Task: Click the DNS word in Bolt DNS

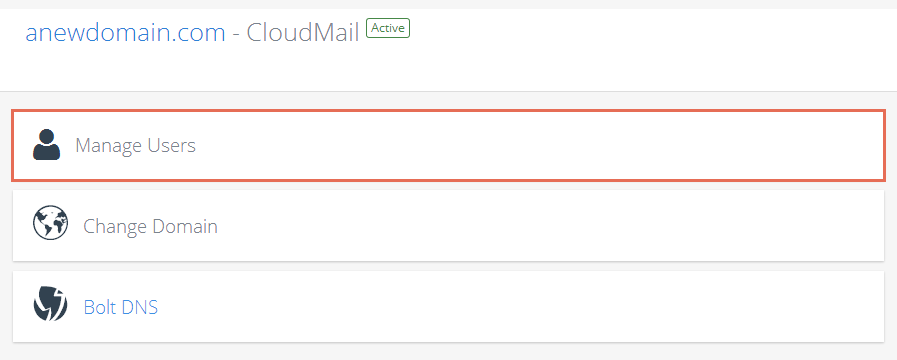Action: tap(140, 307)
